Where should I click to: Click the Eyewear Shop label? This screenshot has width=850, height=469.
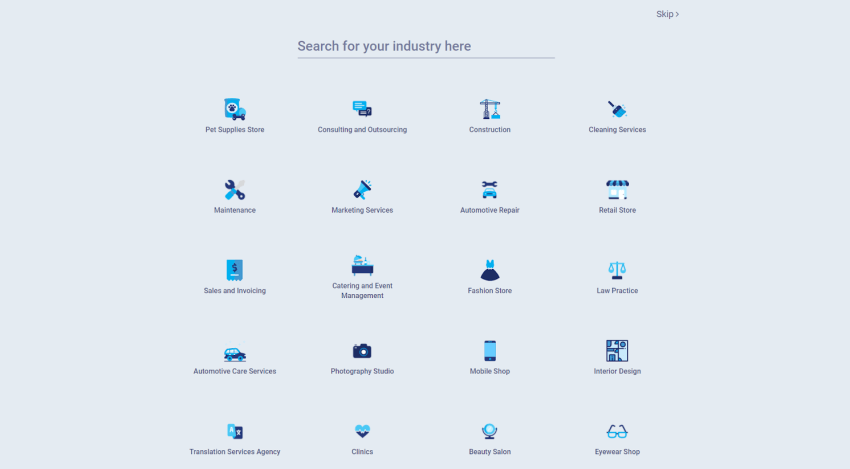617,452
